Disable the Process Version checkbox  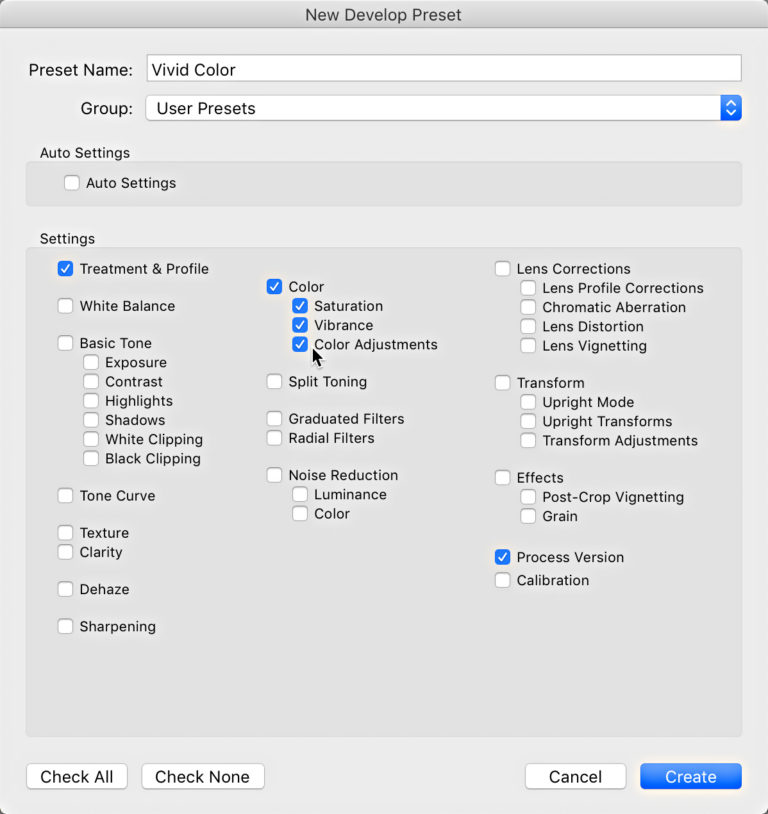502,557
